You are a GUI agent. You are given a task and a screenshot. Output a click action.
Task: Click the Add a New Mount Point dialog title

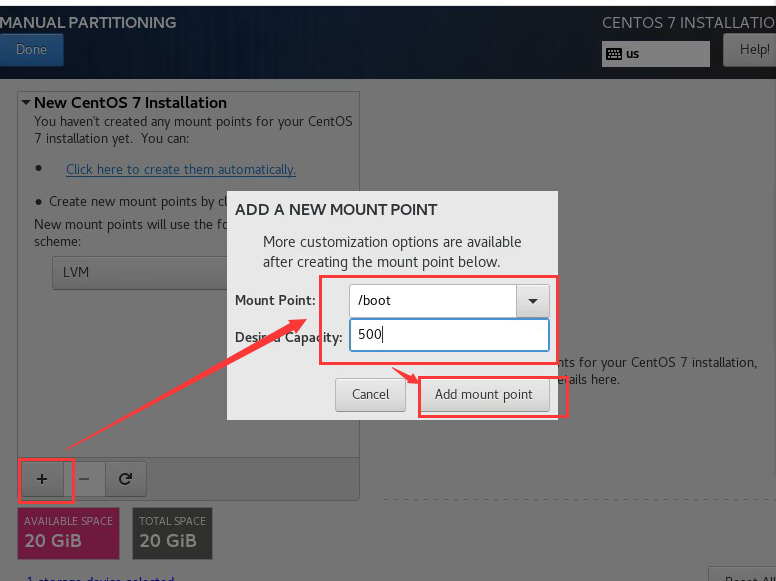point(336,210)
